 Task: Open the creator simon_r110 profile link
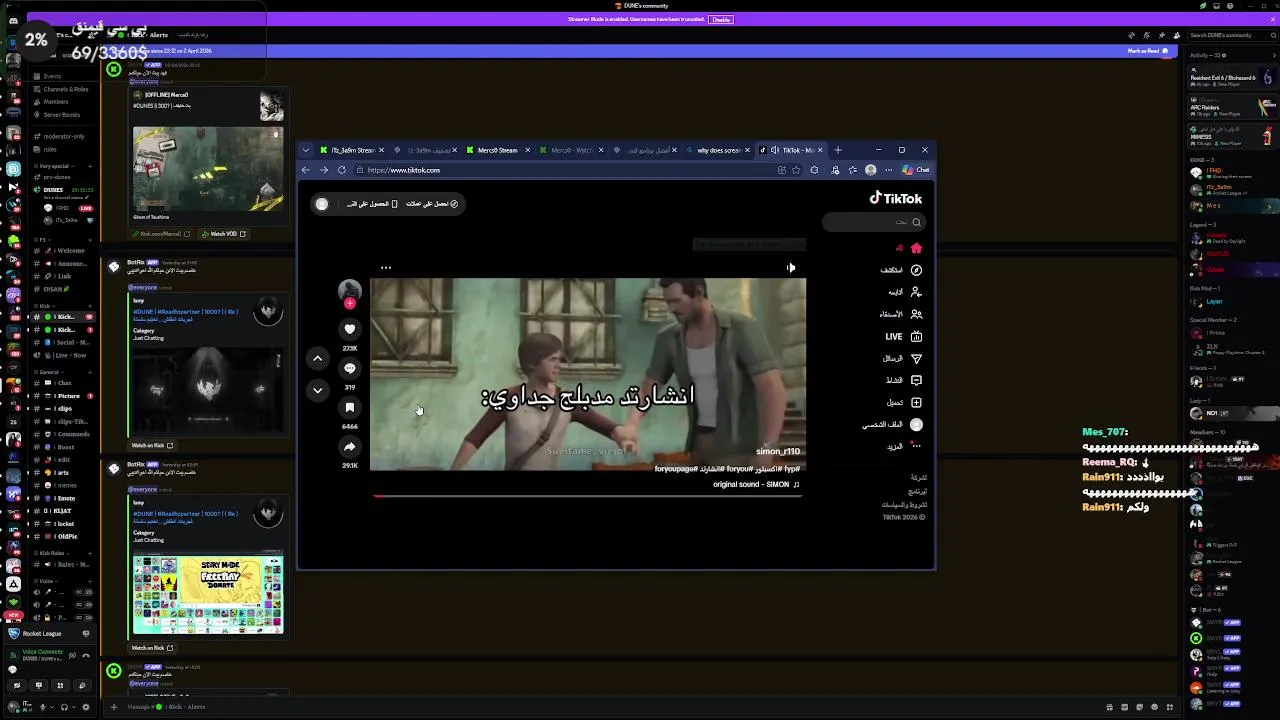click(x=778, y=451)
